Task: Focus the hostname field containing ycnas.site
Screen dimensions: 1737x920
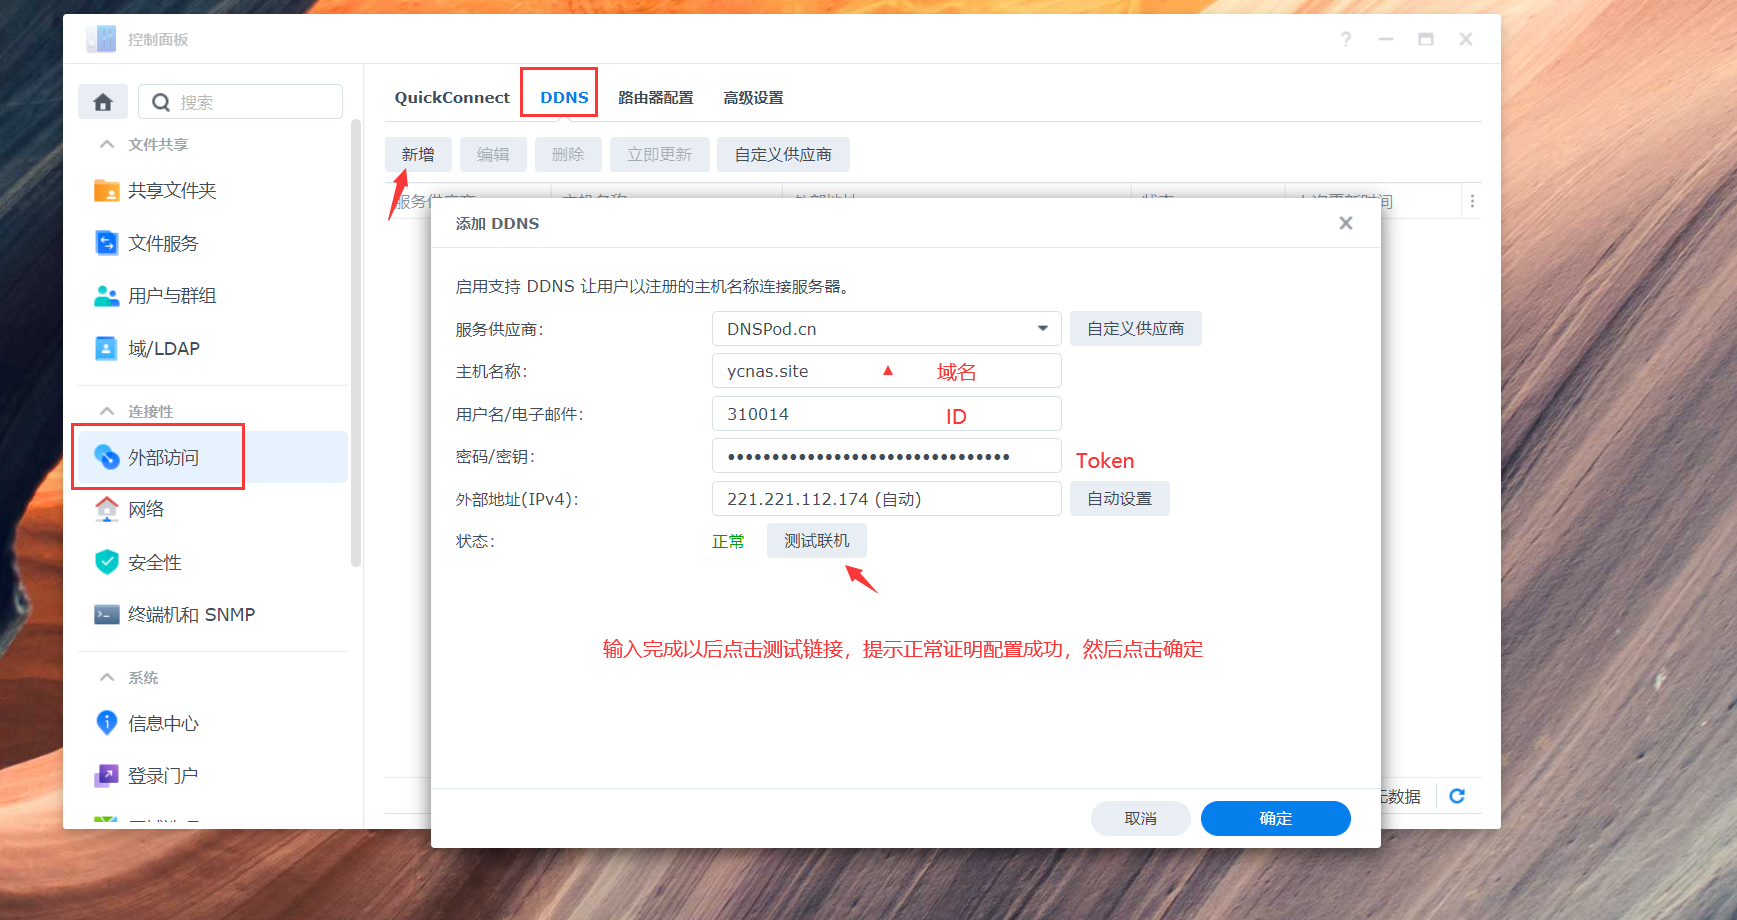Action: (x=887, y=371)
